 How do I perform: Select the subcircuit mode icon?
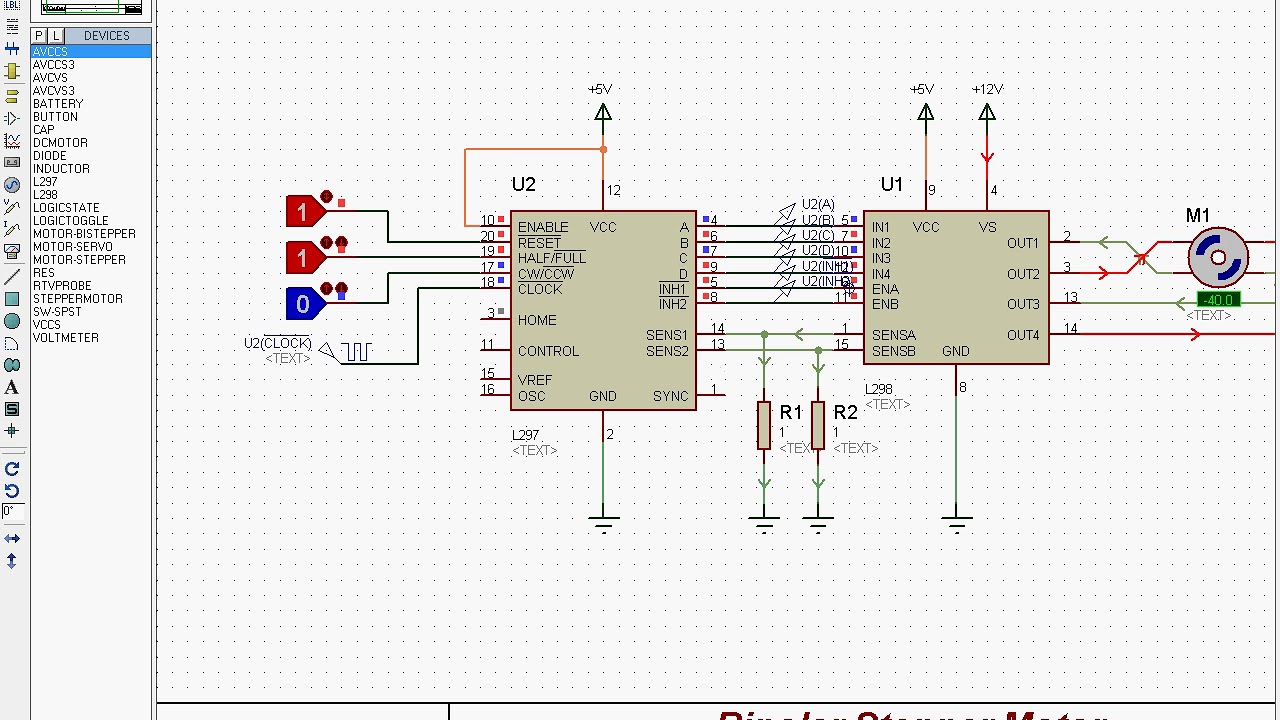pyautogui.click(x=12, y=72)
